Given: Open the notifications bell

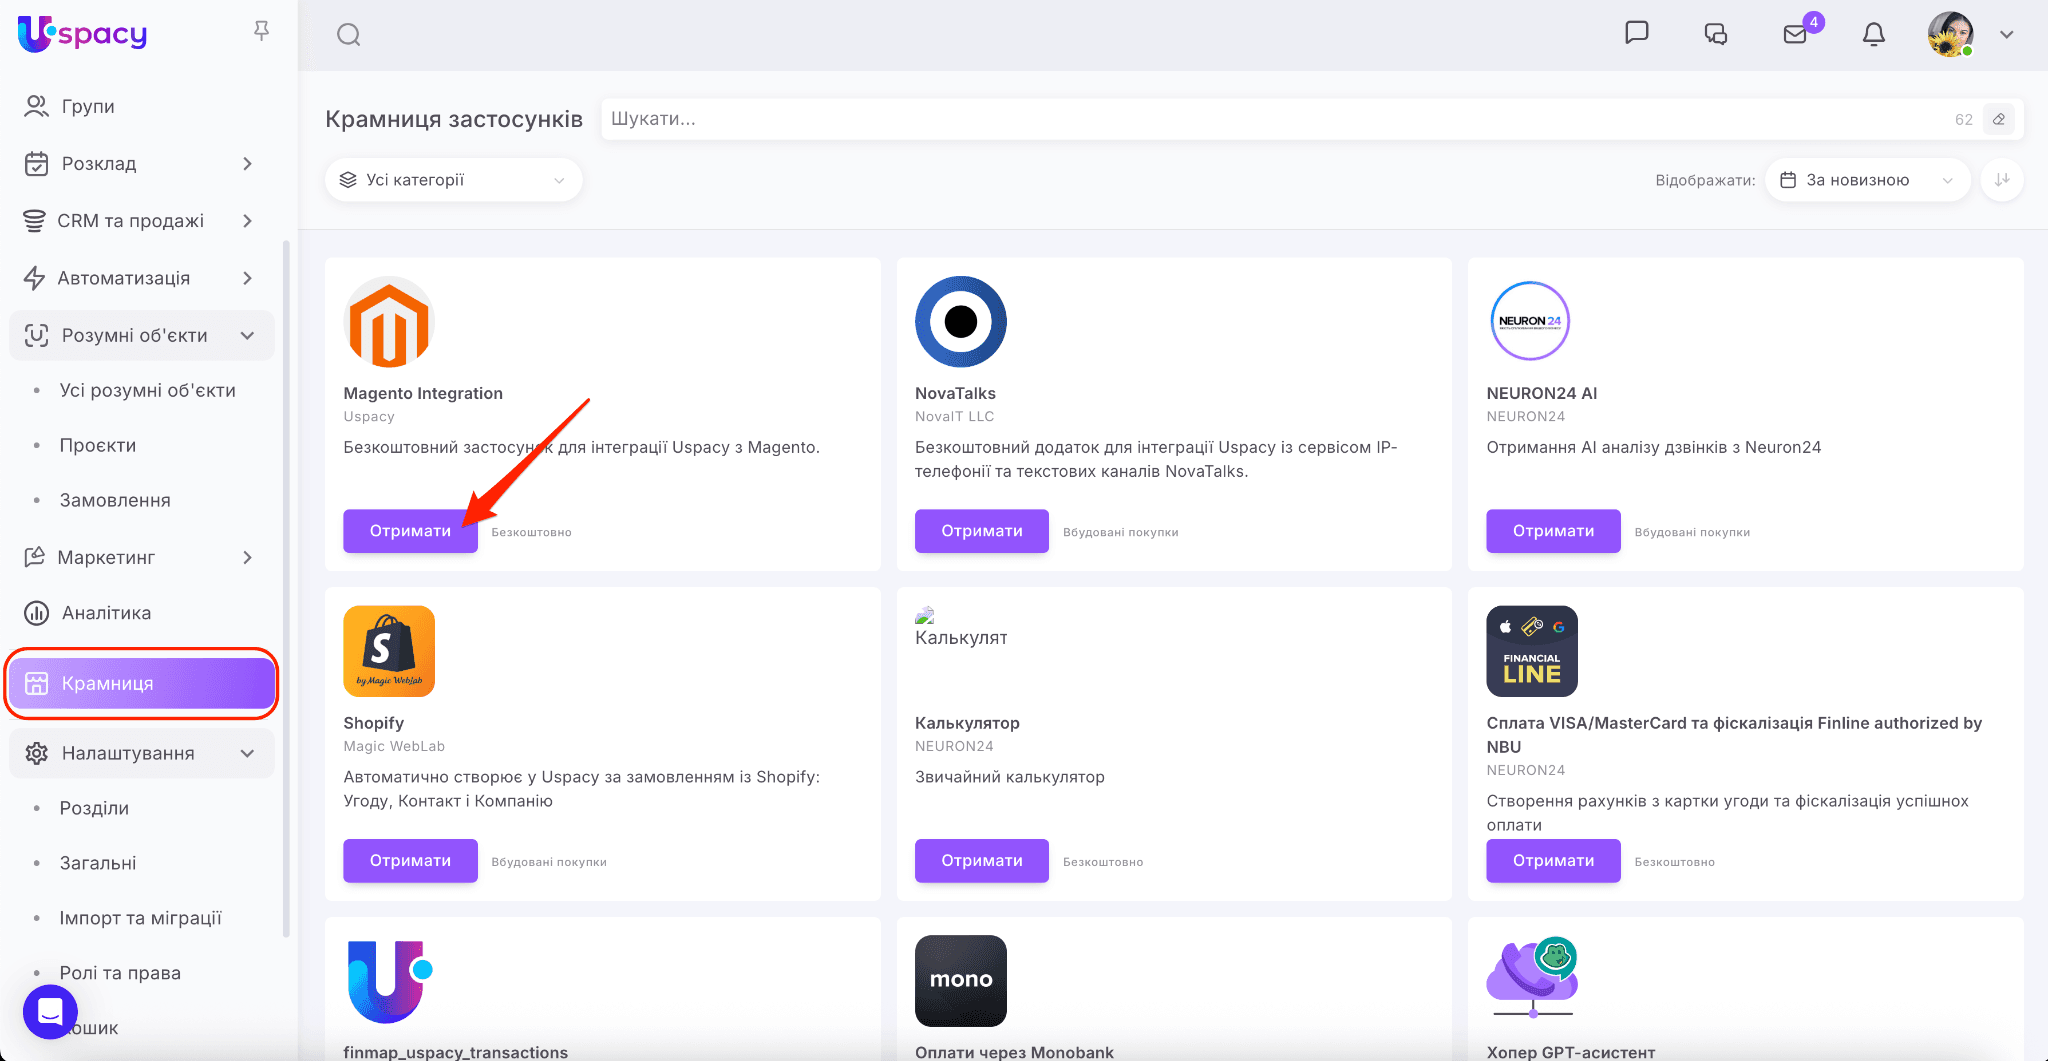Looking at the screenshot, I should [x=1874, y=34].
